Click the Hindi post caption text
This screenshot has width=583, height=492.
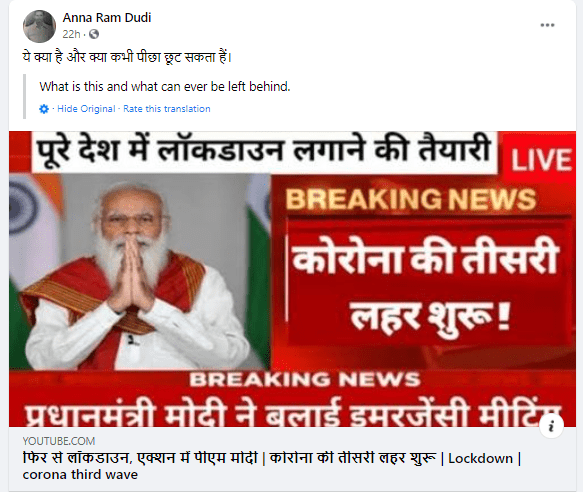[x=127, y=57]
